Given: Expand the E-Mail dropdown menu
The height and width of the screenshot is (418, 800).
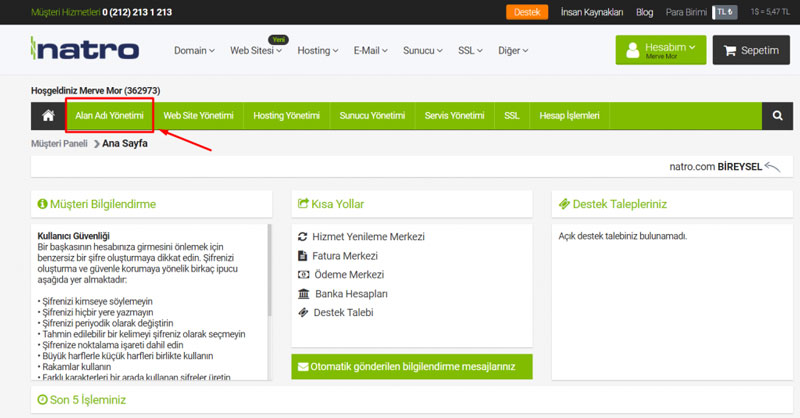Looking at the screenshot, I should [370, 51].
